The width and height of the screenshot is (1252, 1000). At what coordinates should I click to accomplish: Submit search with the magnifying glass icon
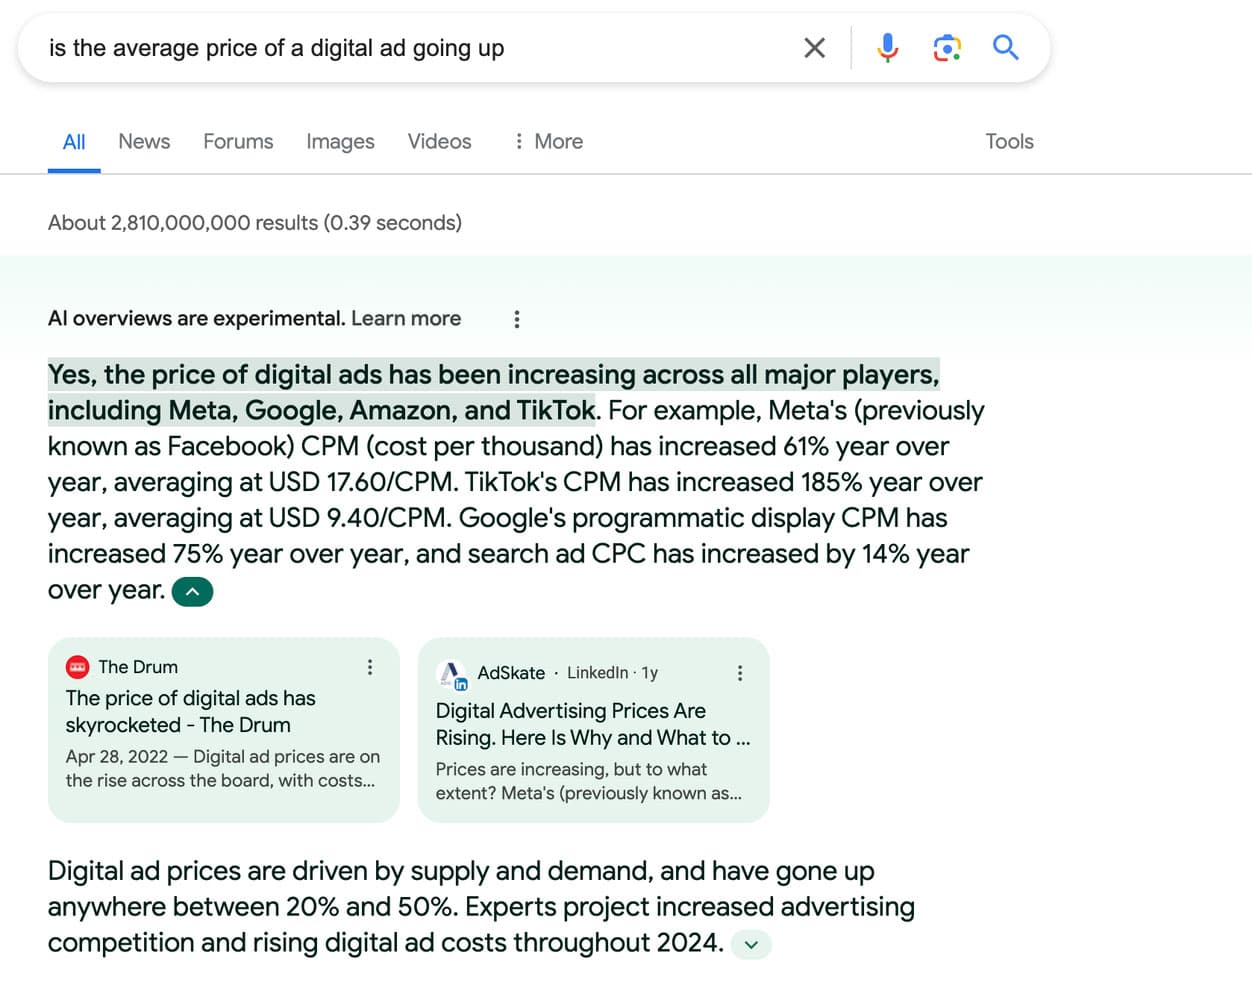pyautogui.click(x=1005, y=47)
